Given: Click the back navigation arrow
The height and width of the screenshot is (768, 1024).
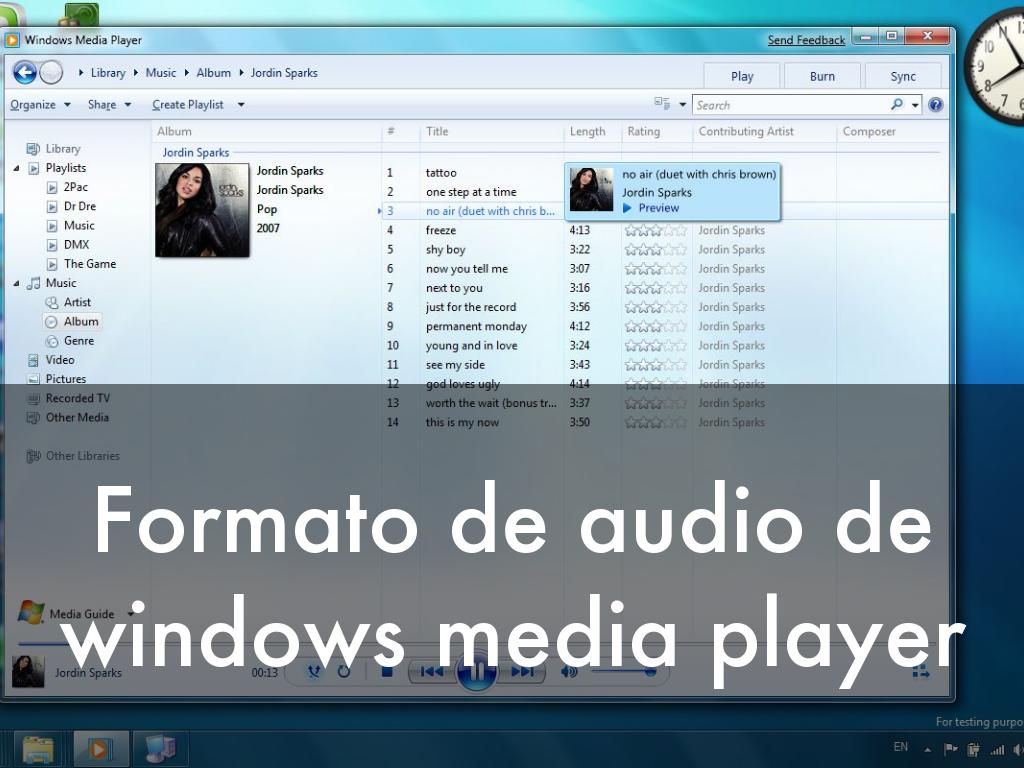Looking at the screenshot, I should (24, 73).
